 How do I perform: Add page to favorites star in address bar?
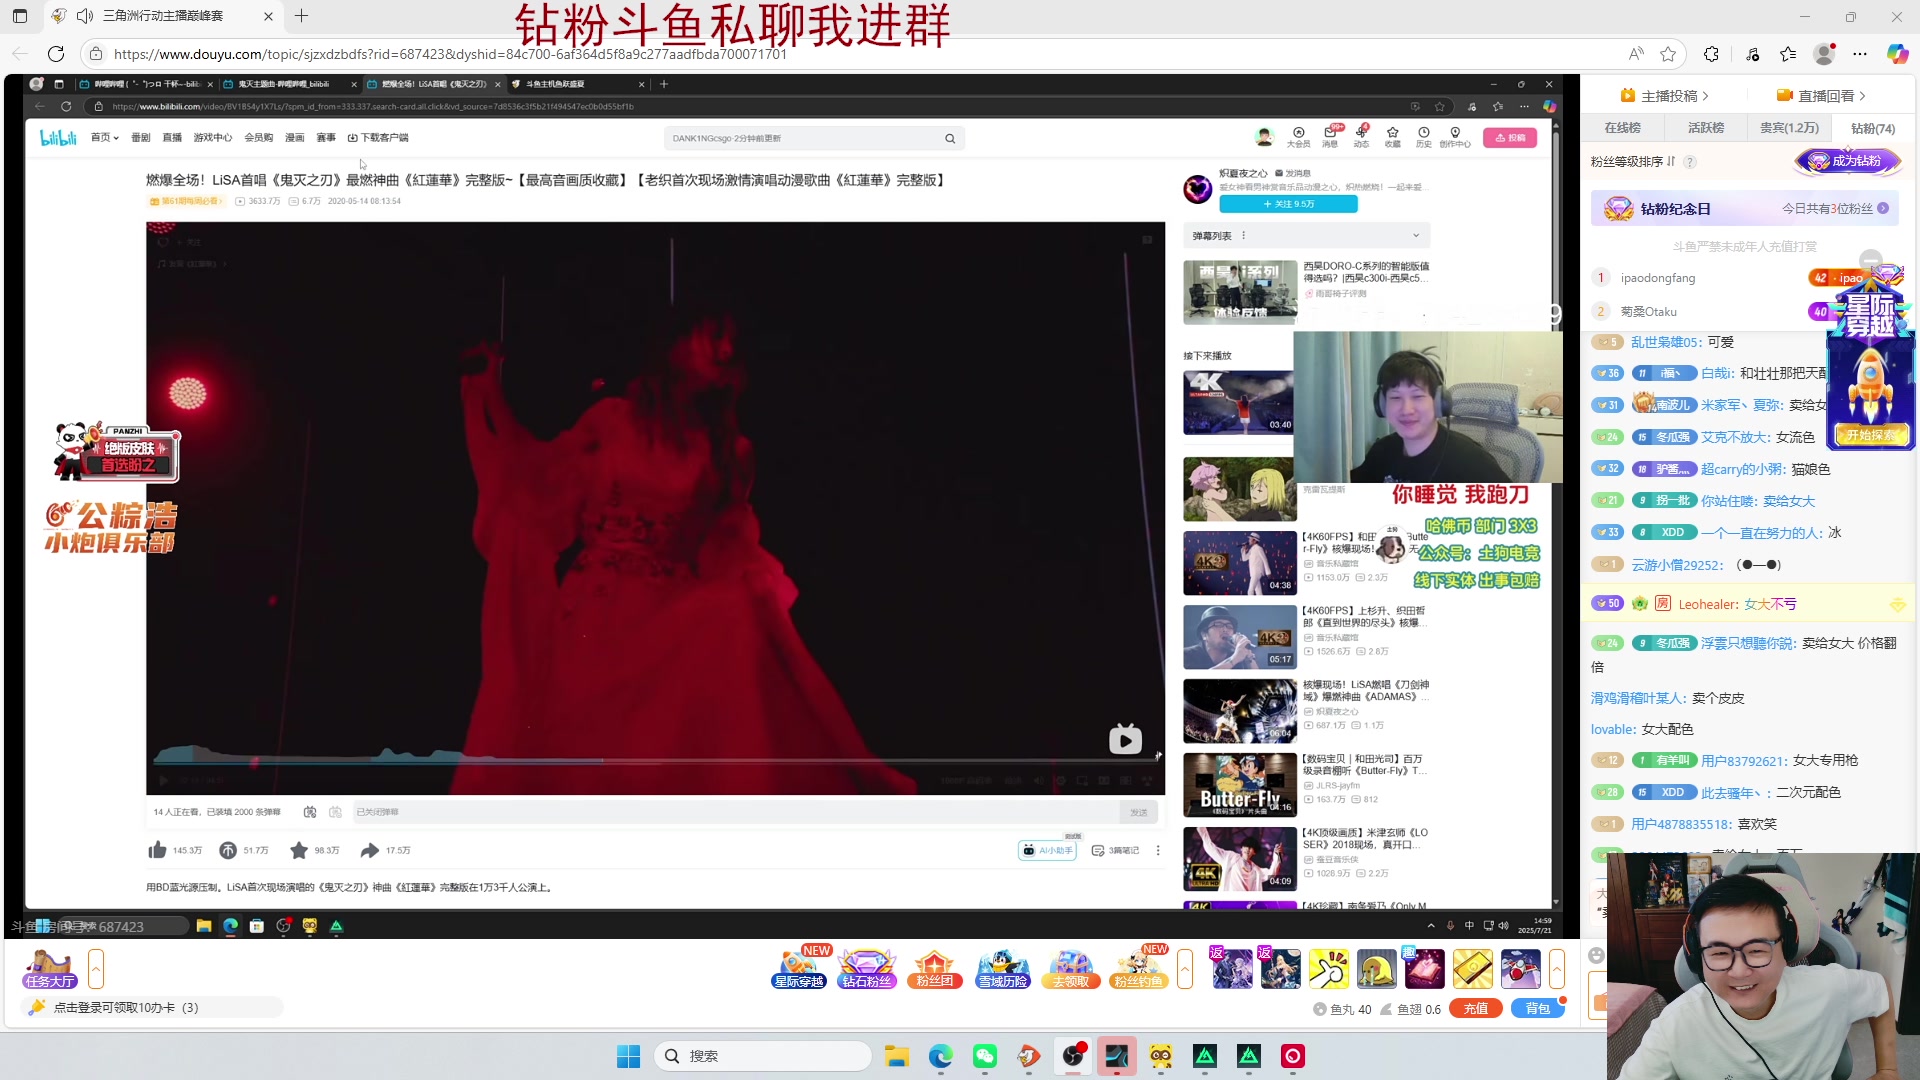tap(1668, 54)
